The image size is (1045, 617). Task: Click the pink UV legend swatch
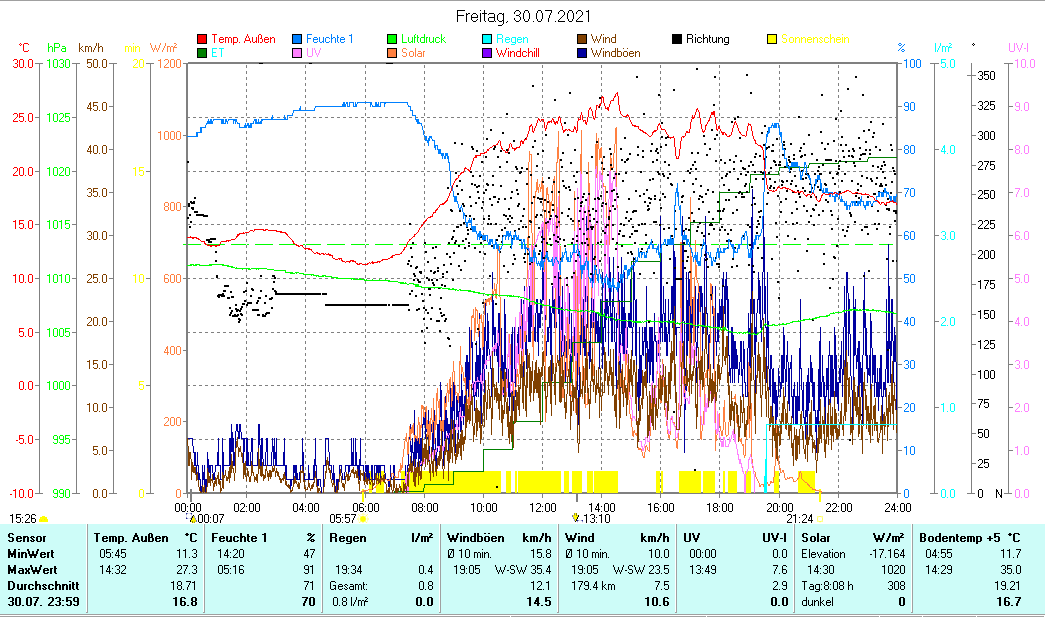297,53
